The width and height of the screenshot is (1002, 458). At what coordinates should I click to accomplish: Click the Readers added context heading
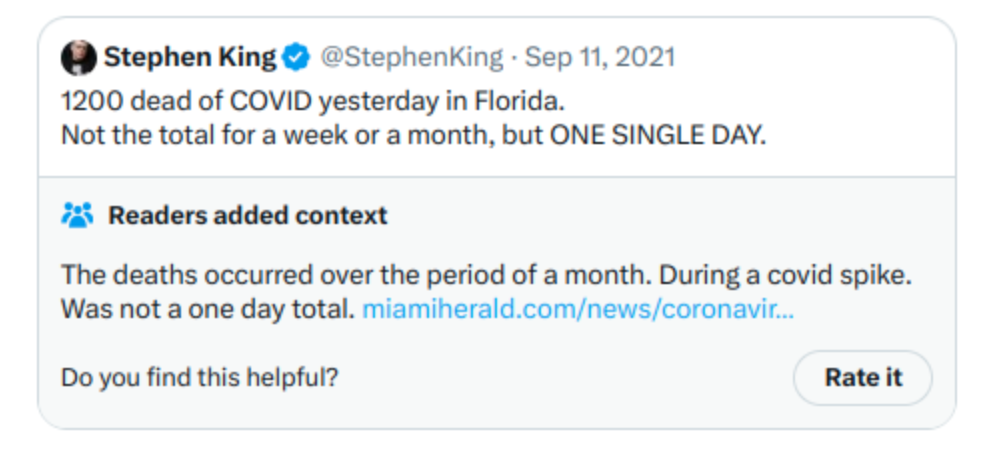[247, 215]
